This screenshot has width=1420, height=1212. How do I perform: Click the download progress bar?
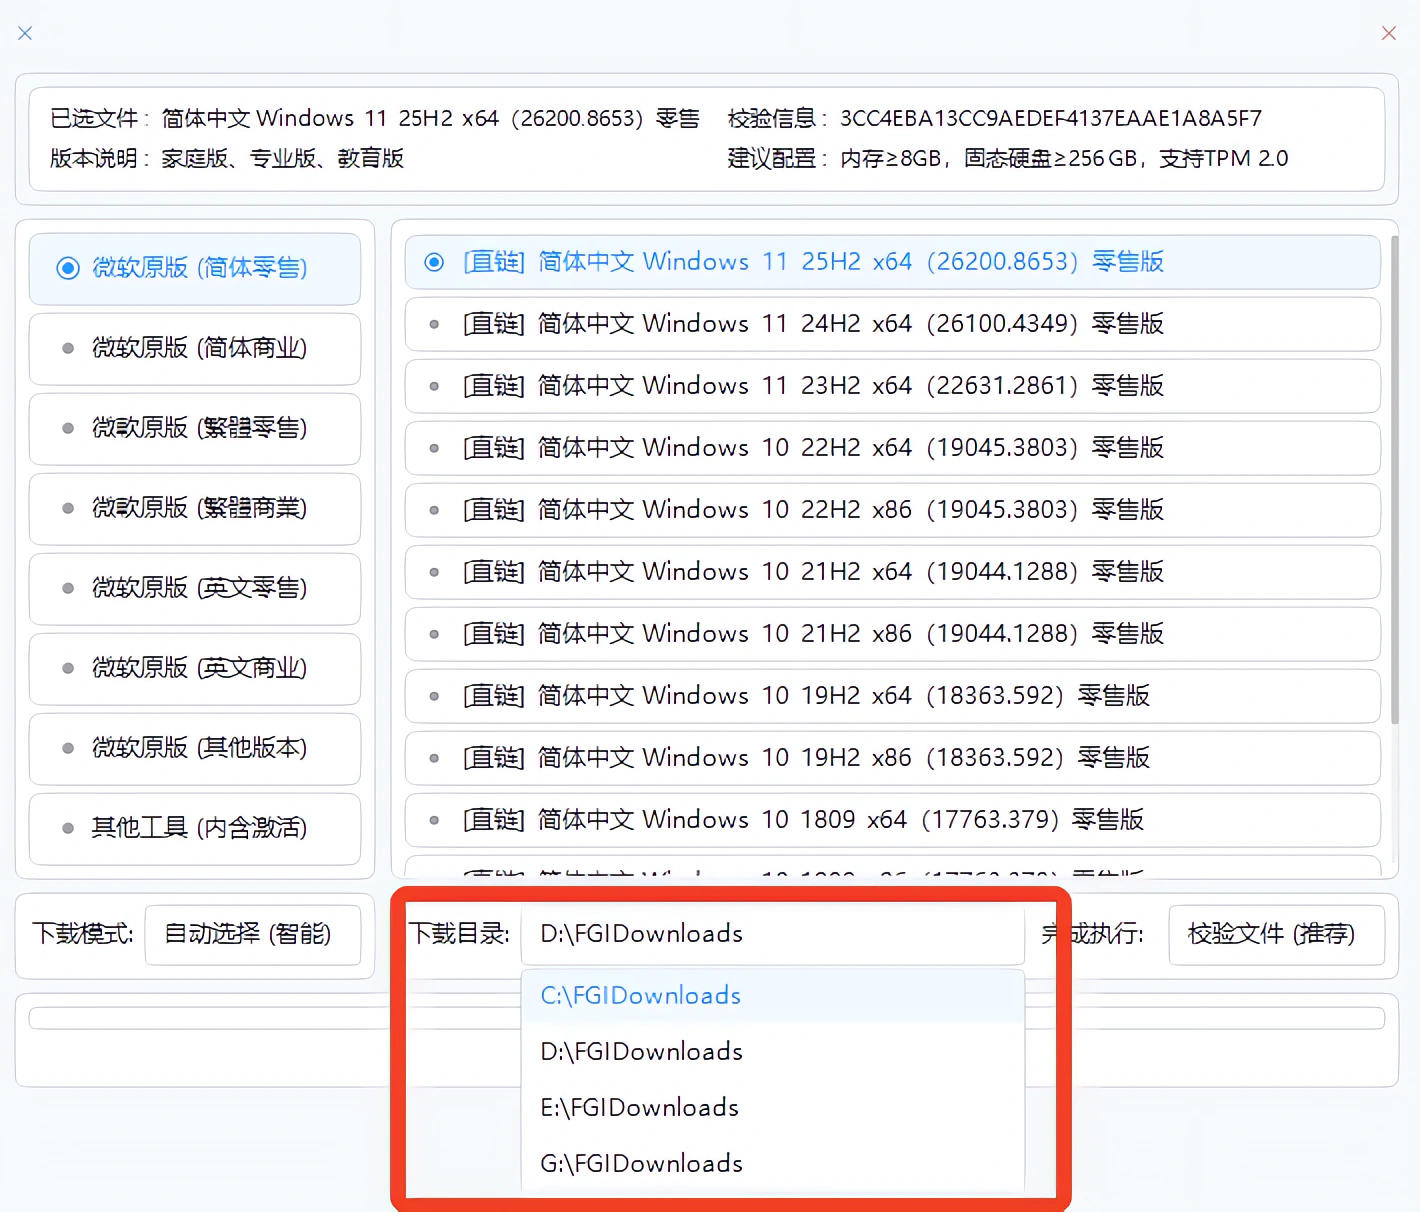pyautogui.click(x=706, y=1019)
